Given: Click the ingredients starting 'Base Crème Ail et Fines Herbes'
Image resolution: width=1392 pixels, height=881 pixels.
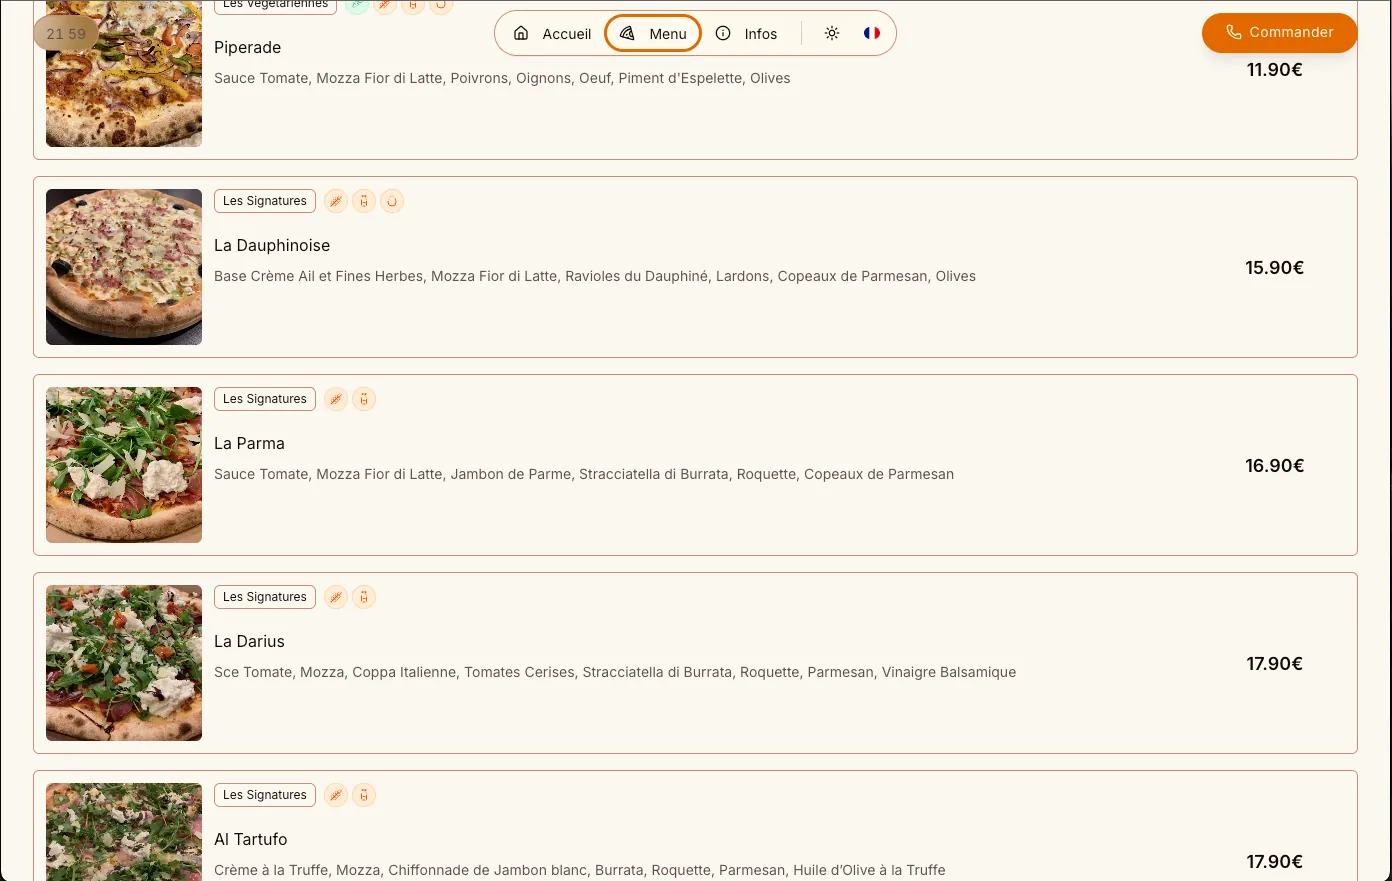Looking at the screenshot, I should (x=595, y=276).
